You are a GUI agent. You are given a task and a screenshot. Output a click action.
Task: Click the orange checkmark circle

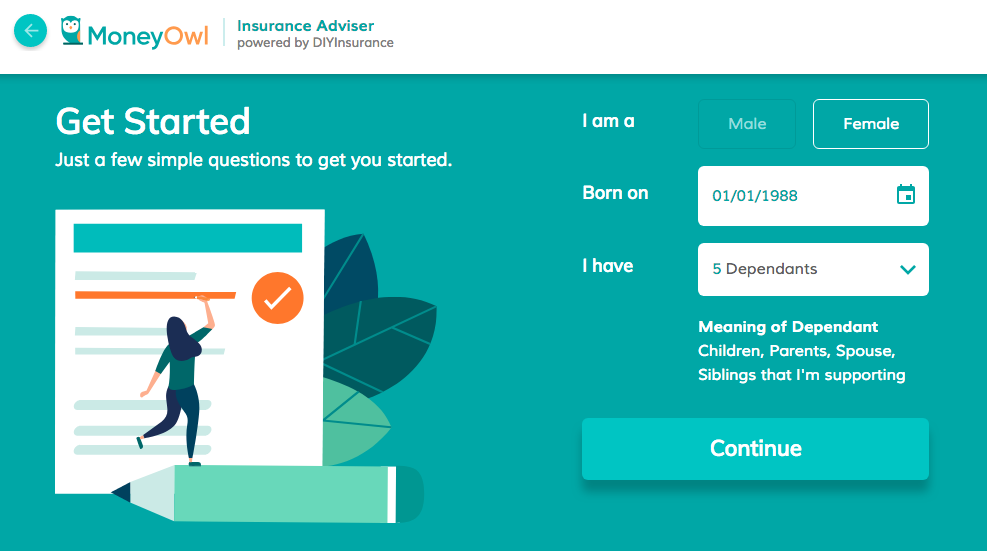click(277, 297)
